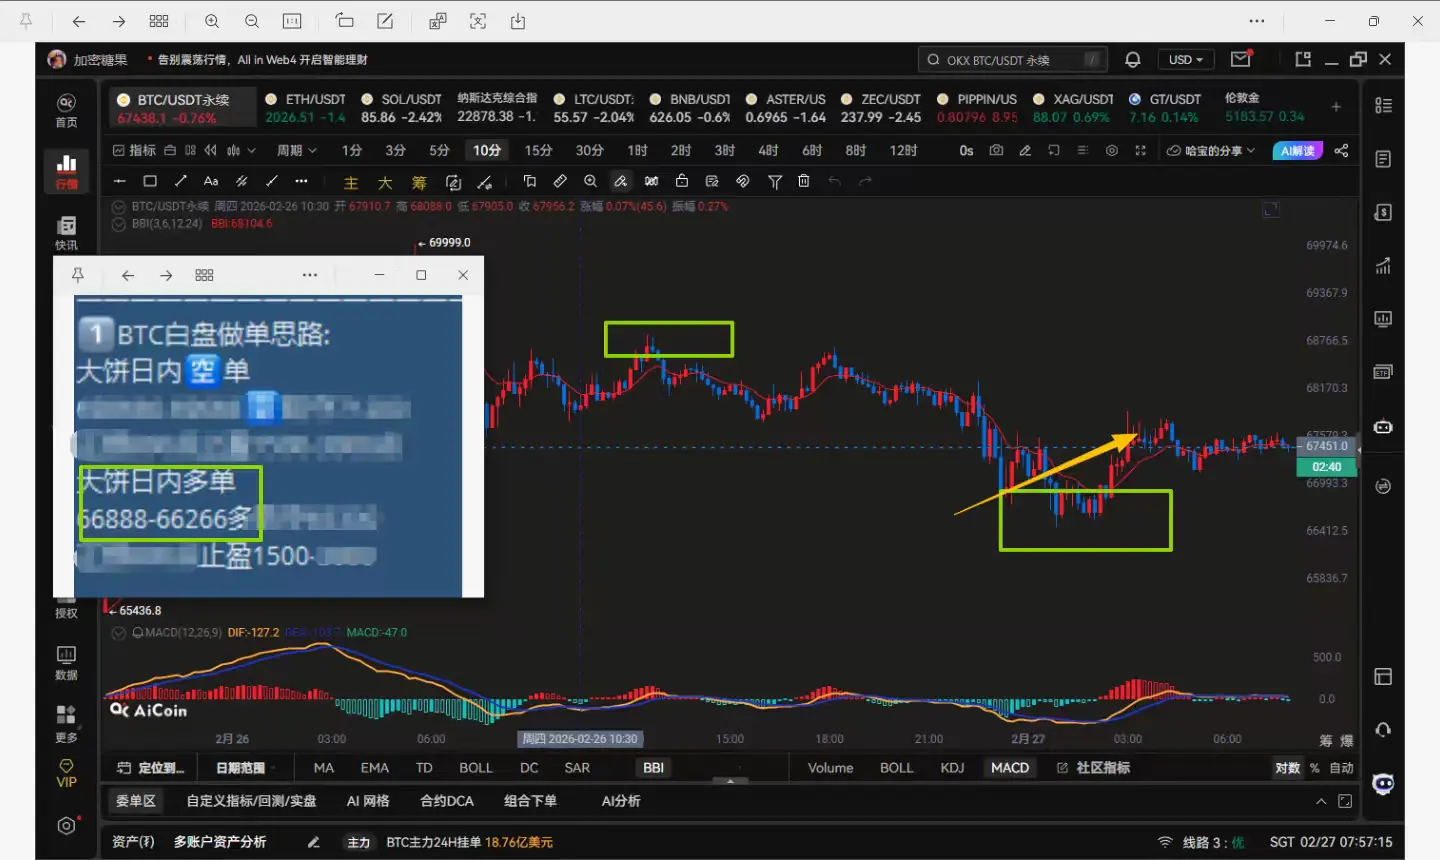Expand the 周期 period dropdown

pos(297,150)
